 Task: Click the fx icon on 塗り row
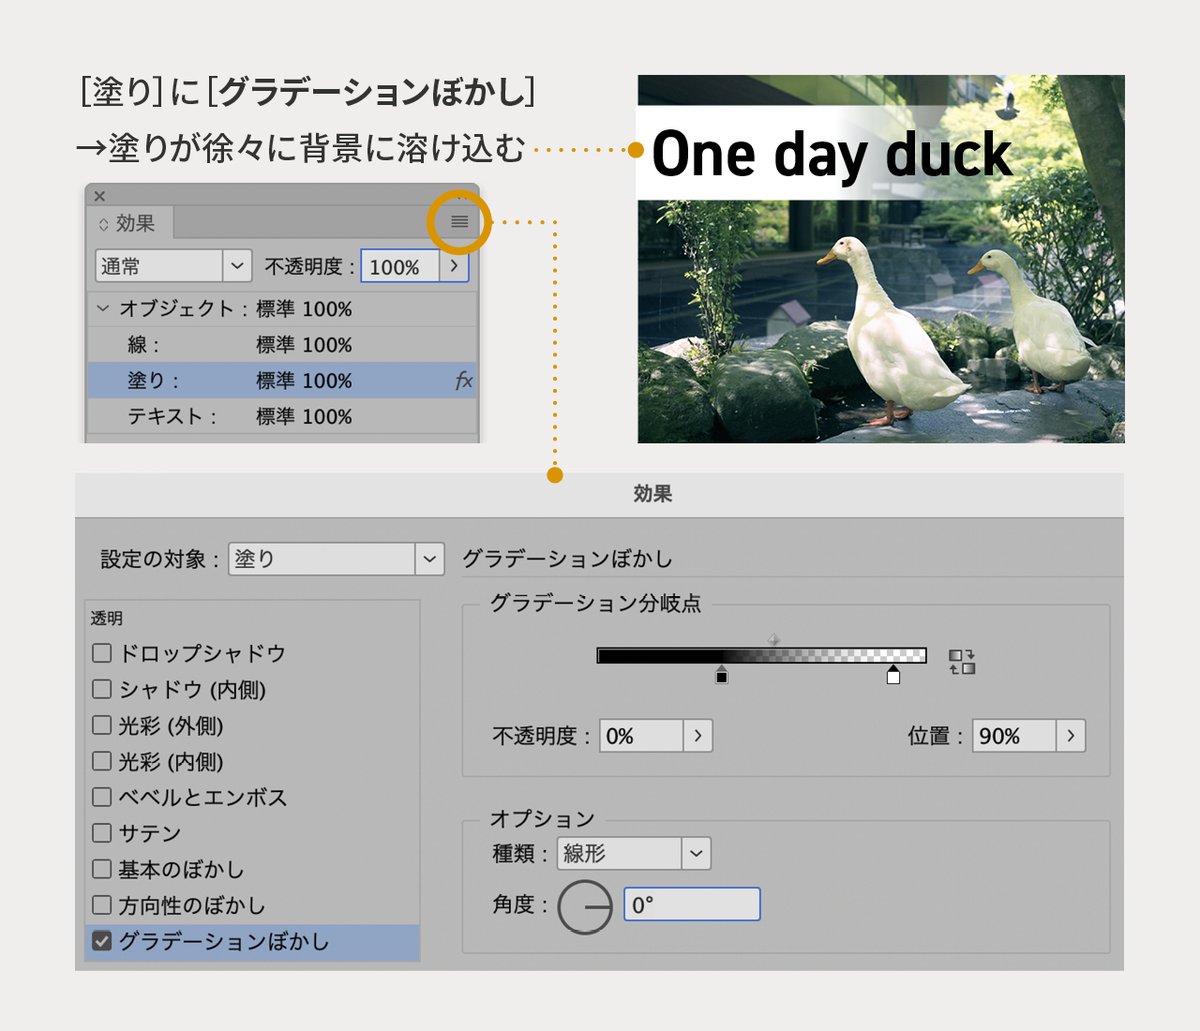464,380
